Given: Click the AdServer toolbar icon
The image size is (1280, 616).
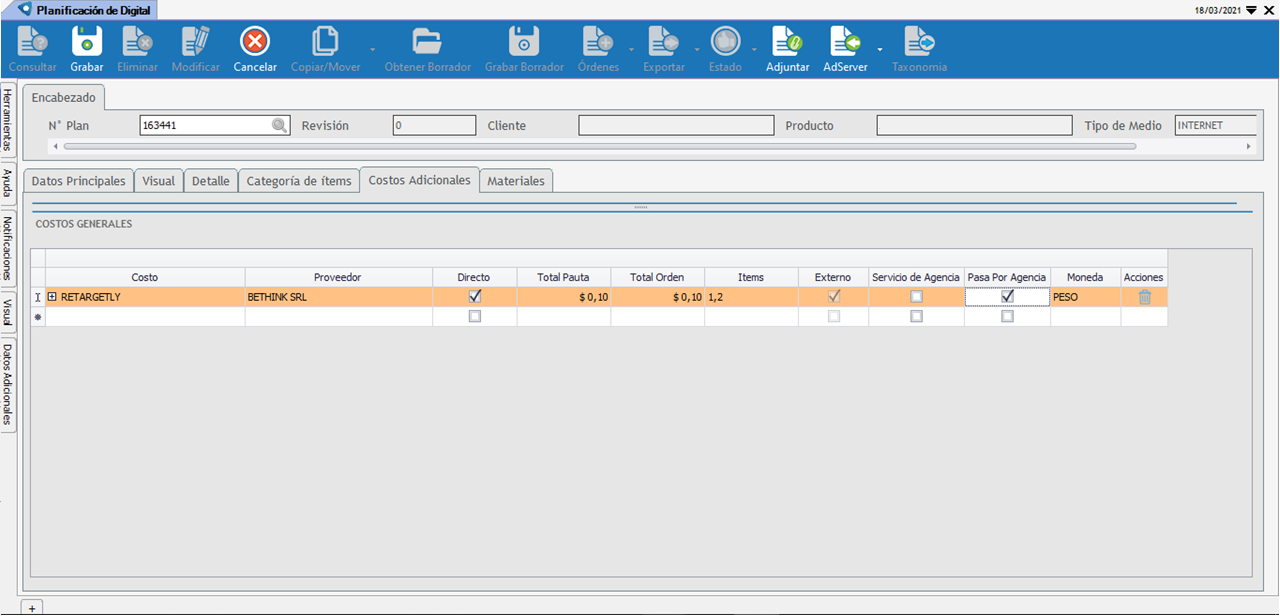Looking at the screenshot, I should 845,42.
